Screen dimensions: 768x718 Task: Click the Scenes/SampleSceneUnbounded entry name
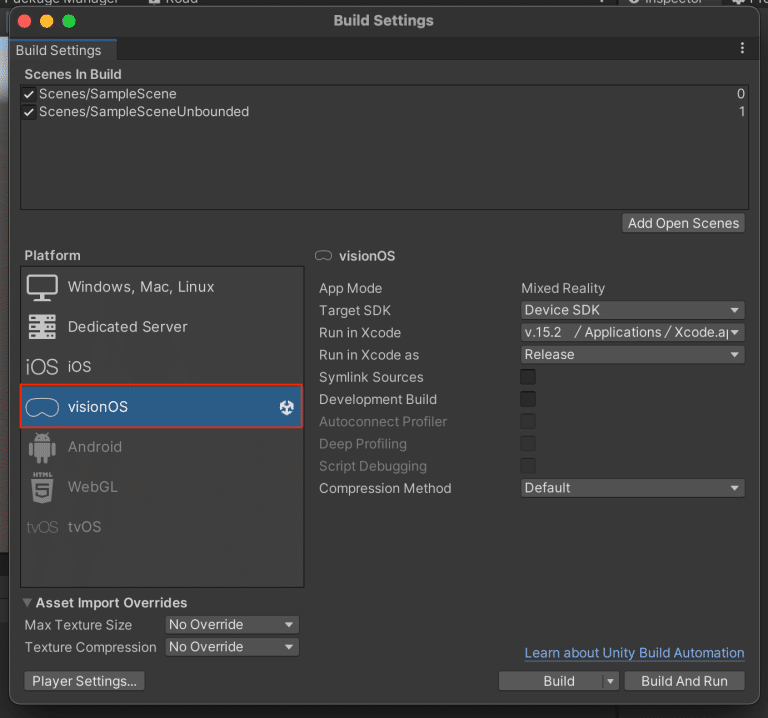144,112
